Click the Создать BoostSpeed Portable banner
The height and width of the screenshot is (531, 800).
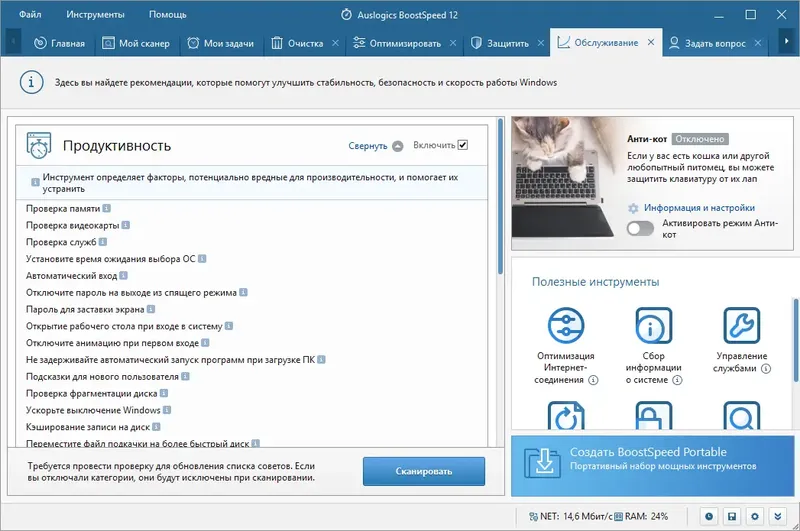click(653, 465)
